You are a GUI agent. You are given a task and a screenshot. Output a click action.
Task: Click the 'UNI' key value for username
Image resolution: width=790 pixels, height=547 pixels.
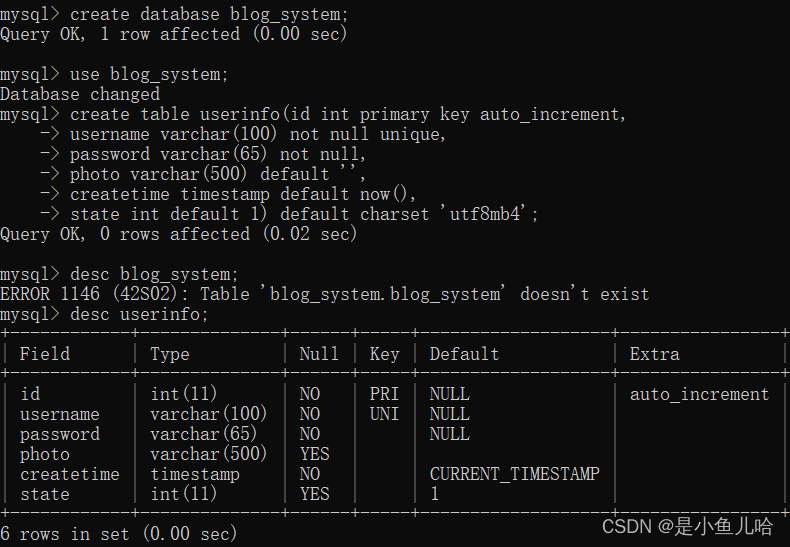coord(384,414)
